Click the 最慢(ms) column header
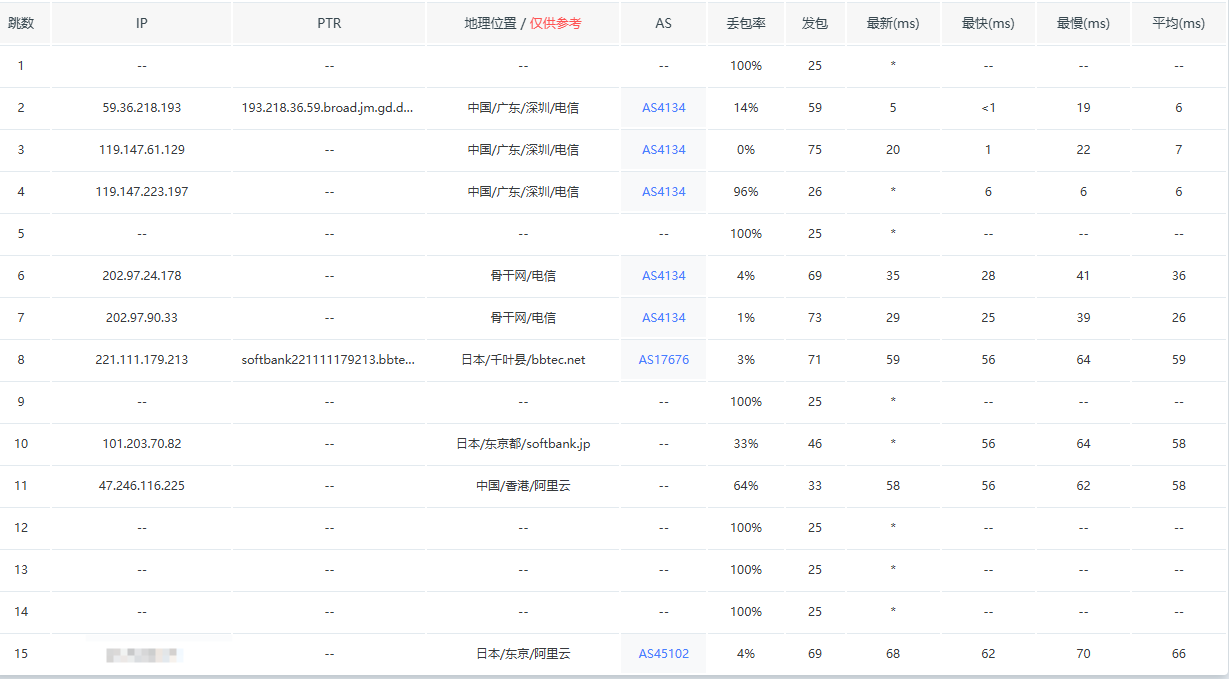 pyautogui.click(x=1083, y=23)
